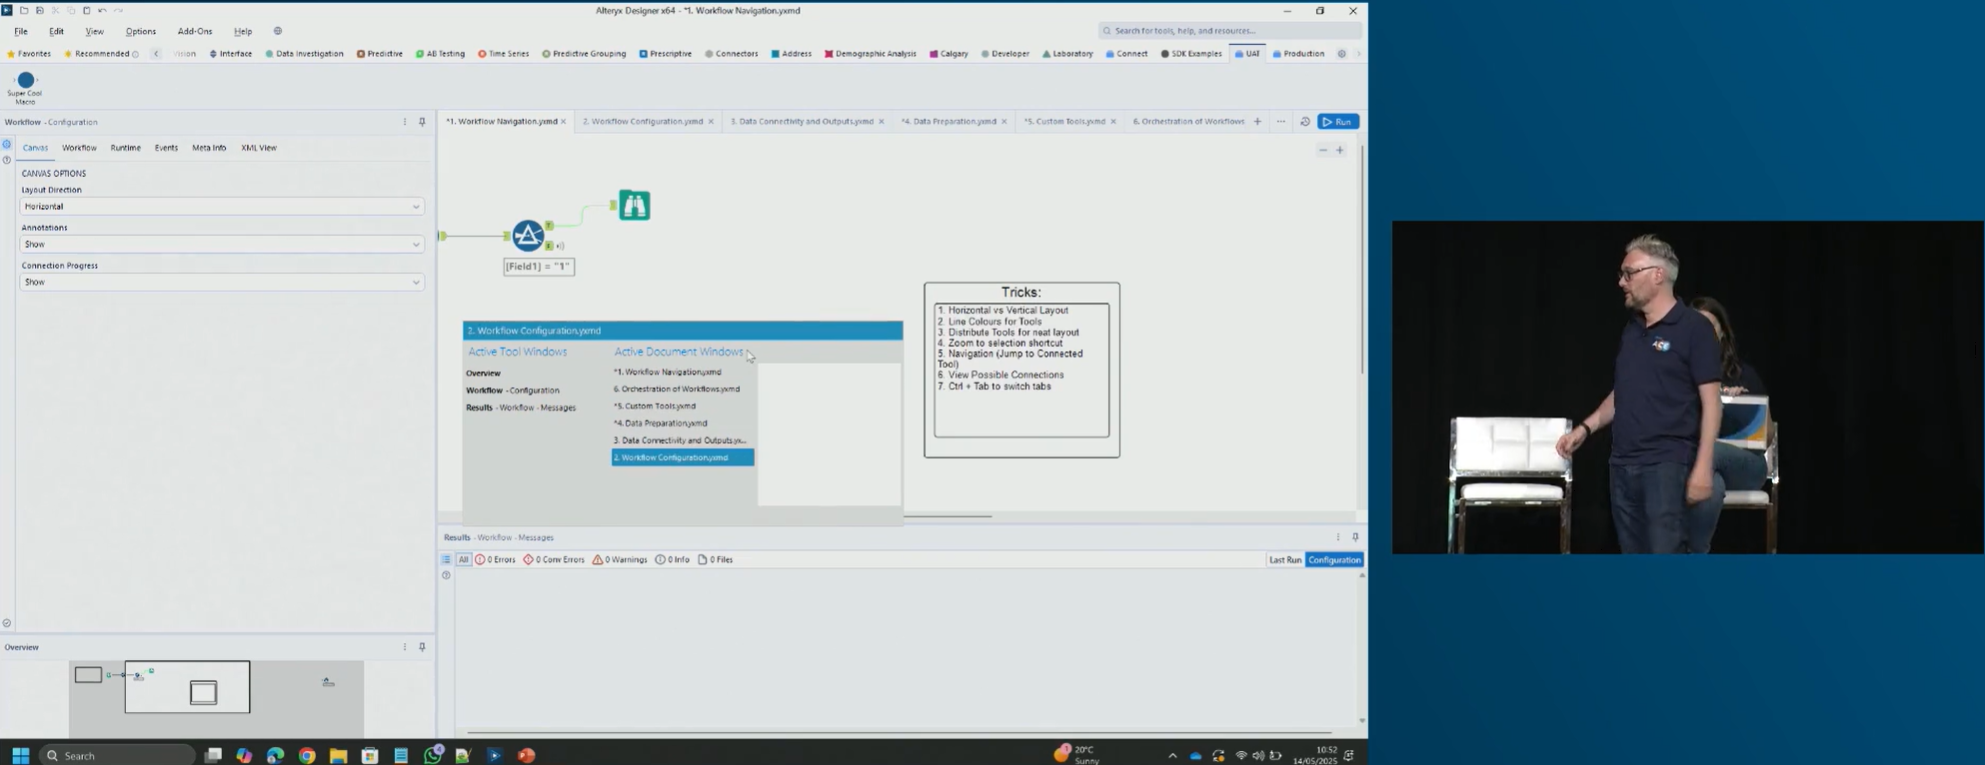Viewport: 1985px width, 765px height.
Task: Select the Tricks comment box on canvas
Action: pyautogui.click(x=1022, y=370)
